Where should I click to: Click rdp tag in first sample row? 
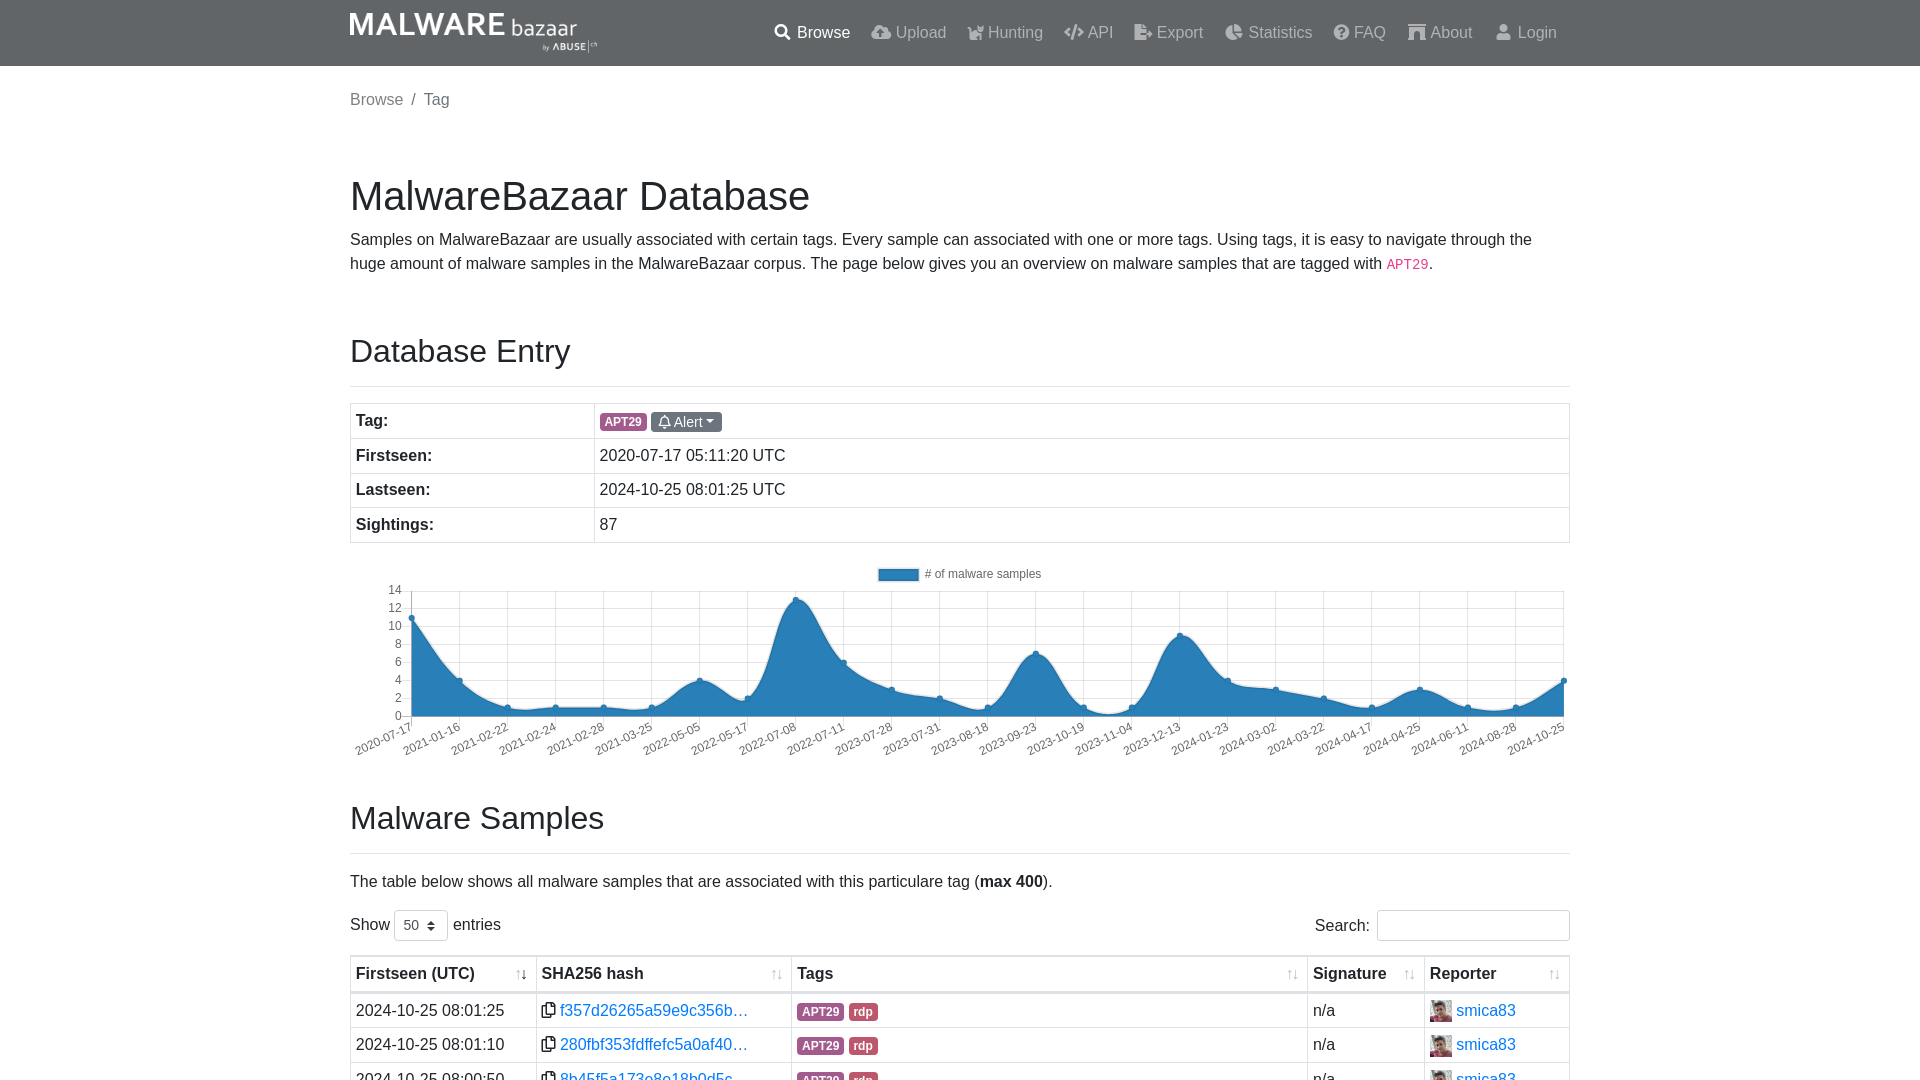point(863,1012)
